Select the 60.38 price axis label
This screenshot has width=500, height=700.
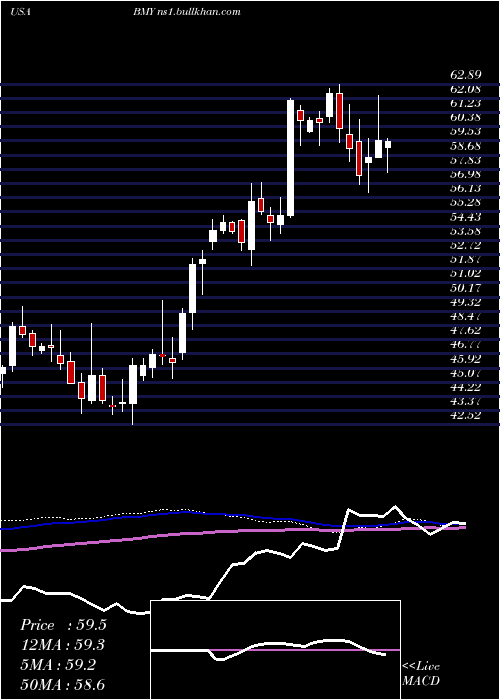465,117
